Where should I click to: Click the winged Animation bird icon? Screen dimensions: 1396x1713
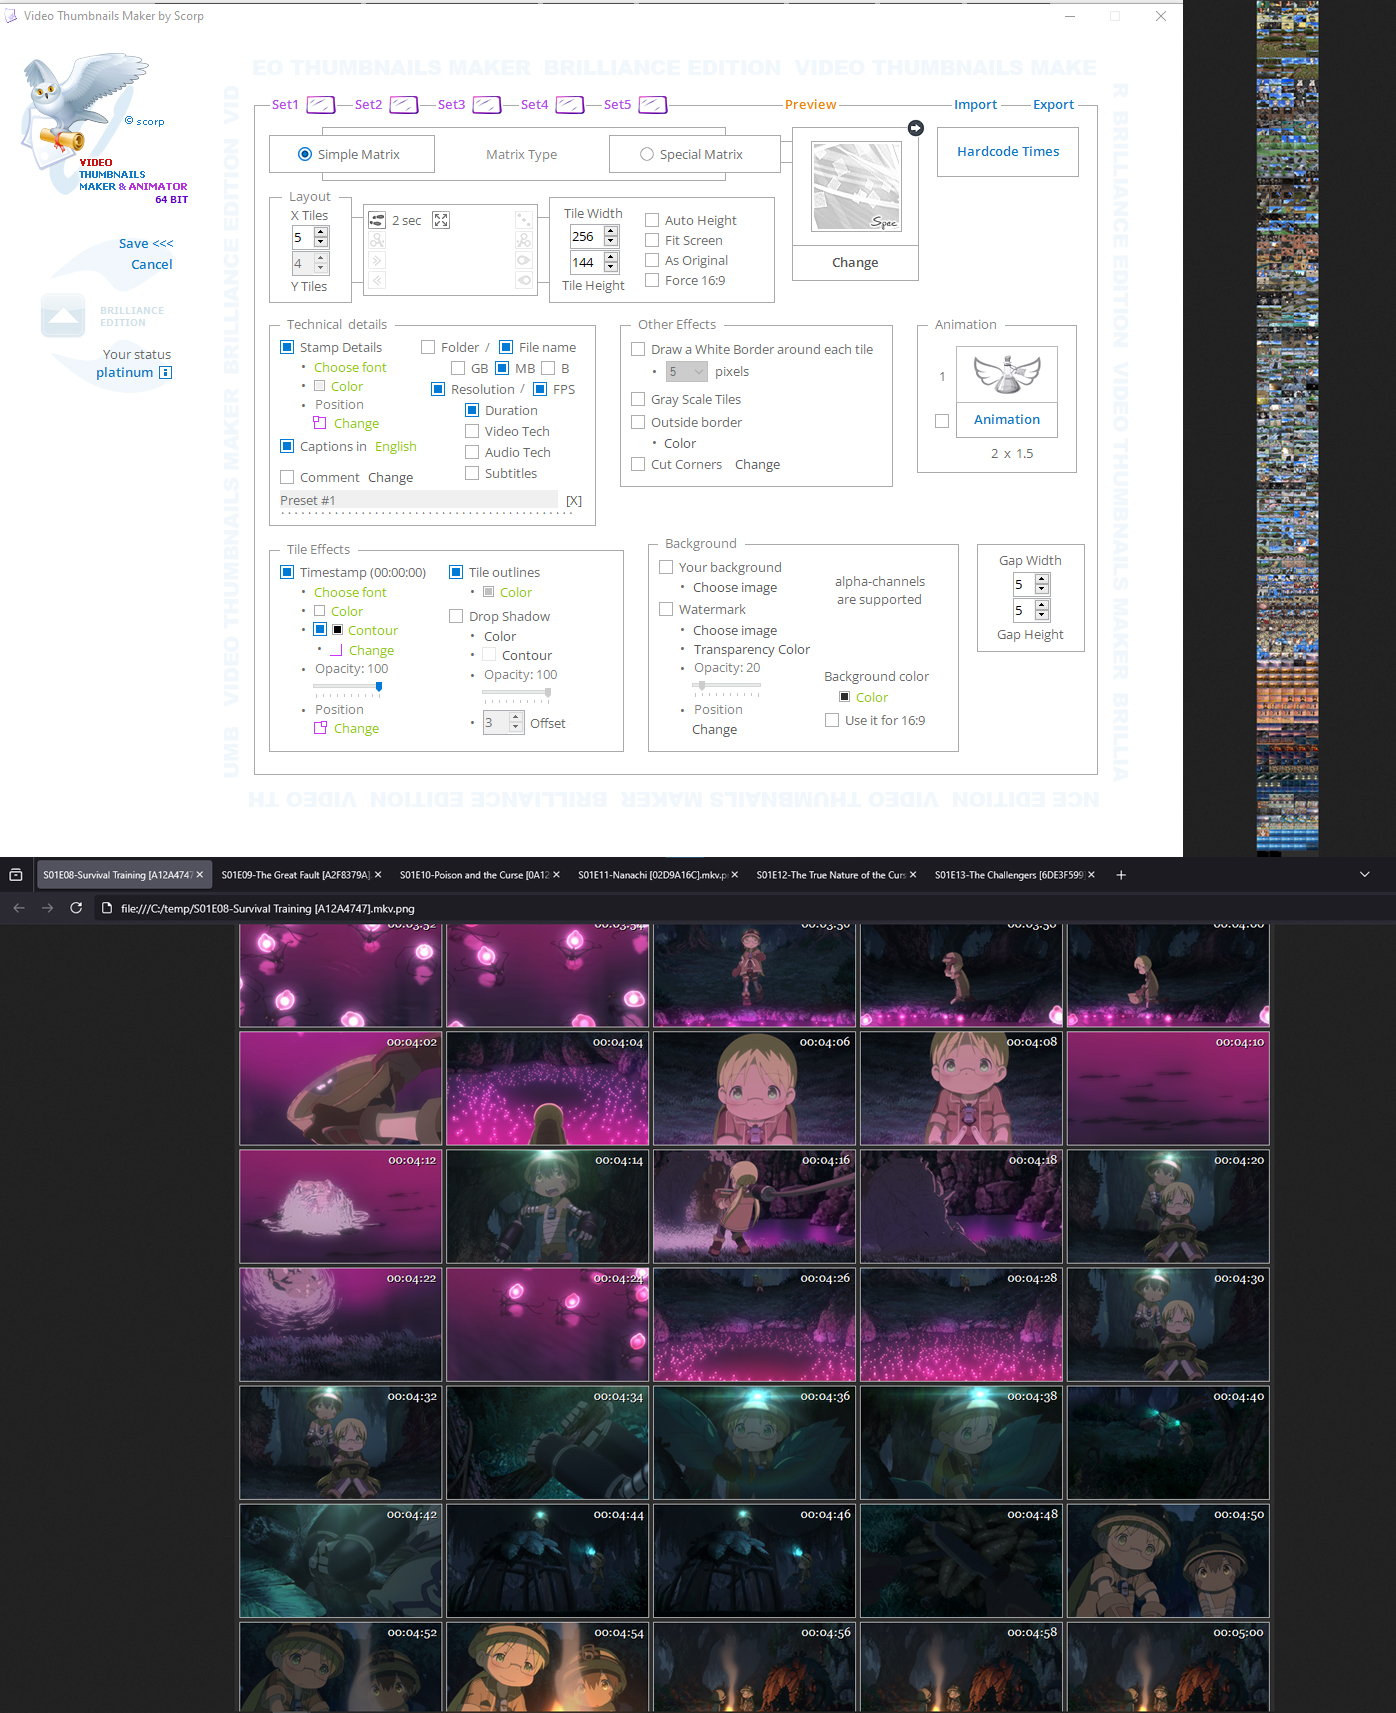click(1007, 374)
